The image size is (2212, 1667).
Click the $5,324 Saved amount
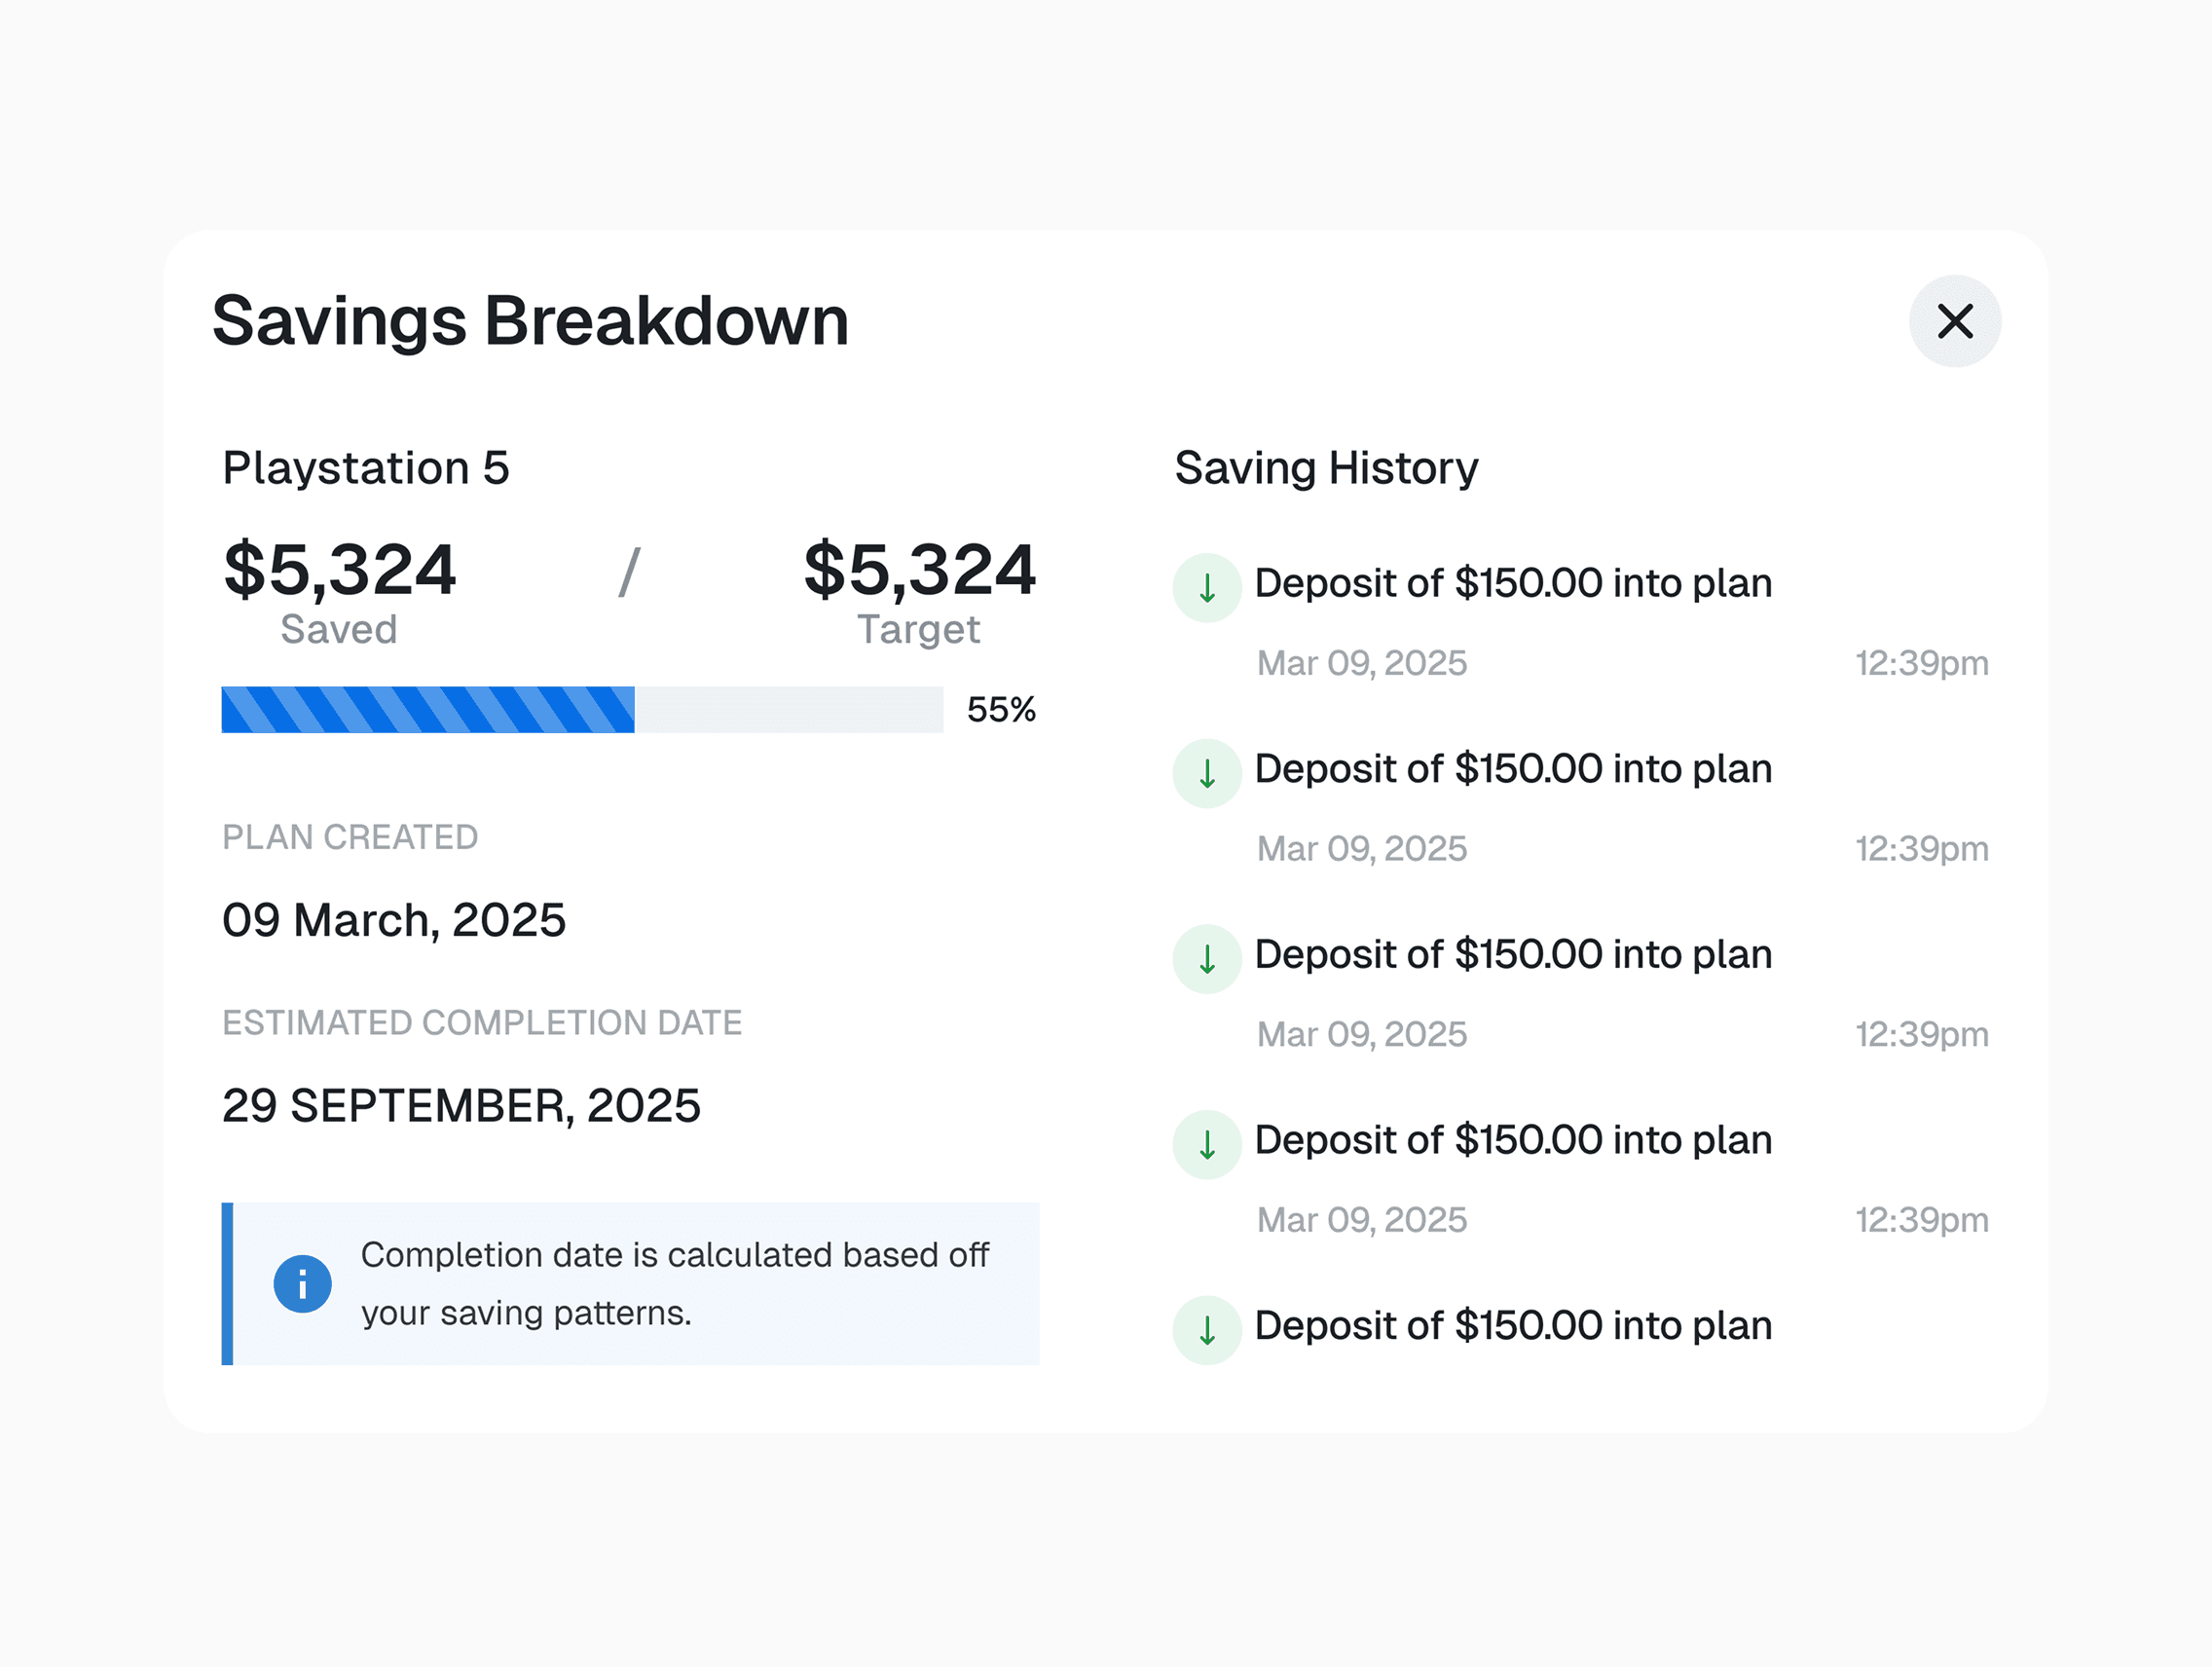[x=339, y=570]
